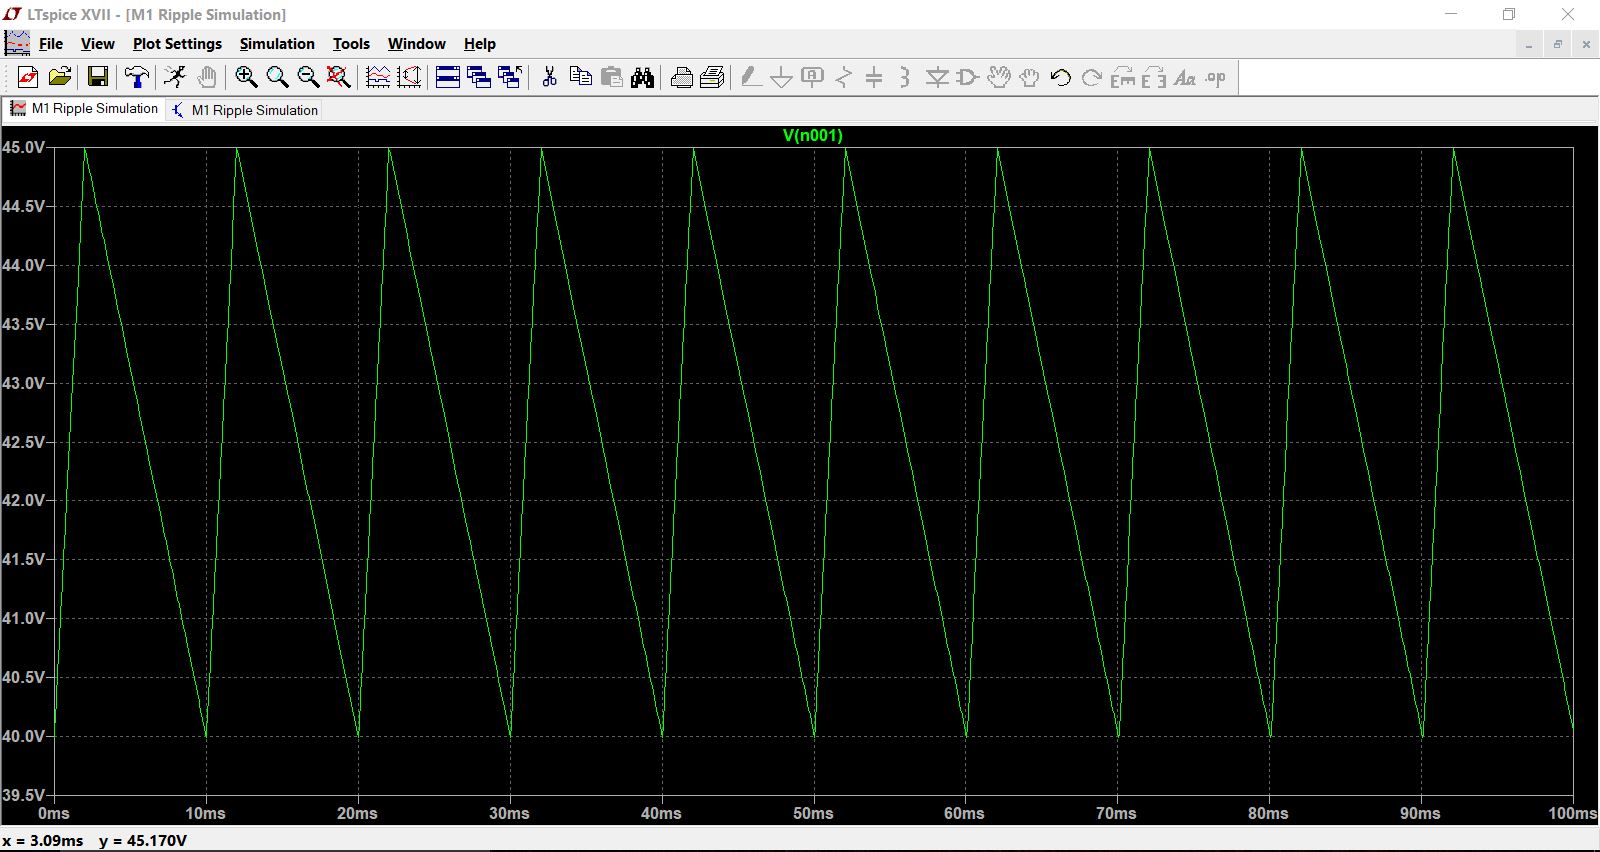The width and height of the screenshot is (1600, 852).
Task: Click the Undo arrow icon
Action: (x=1060, y=77)
